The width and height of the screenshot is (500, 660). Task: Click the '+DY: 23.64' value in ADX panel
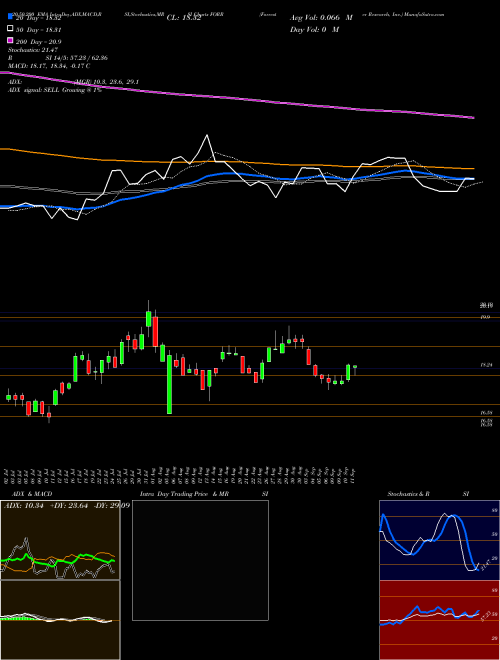click(x=69, y=505)
